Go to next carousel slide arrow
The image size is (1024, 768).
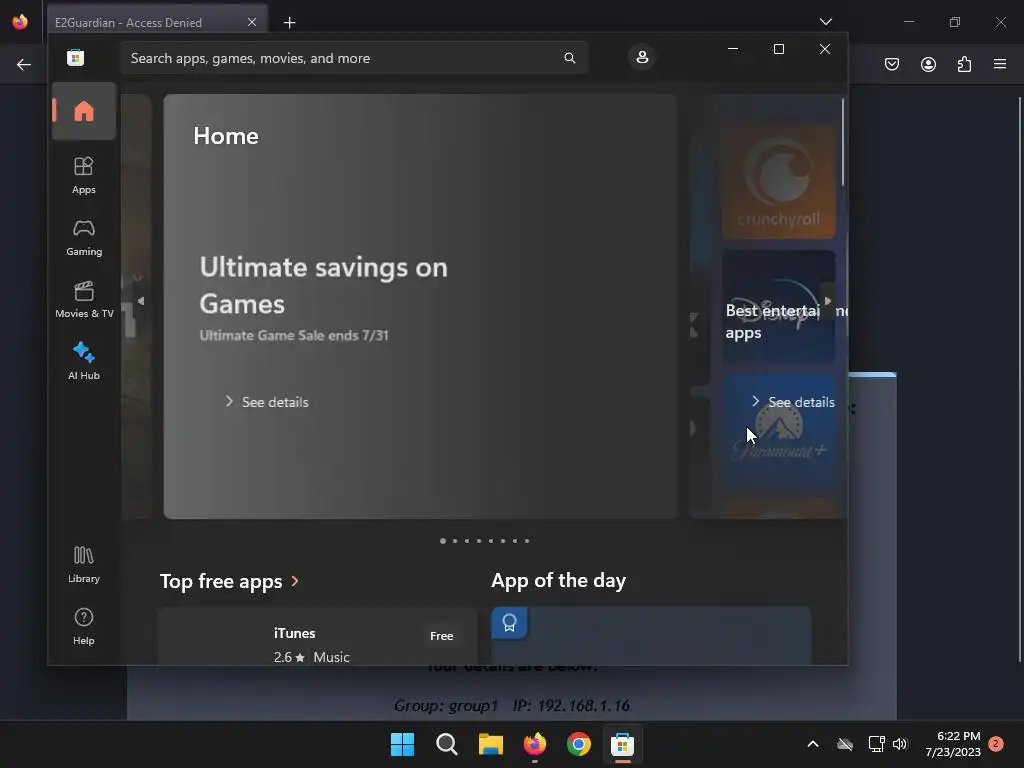click(827, 301)
